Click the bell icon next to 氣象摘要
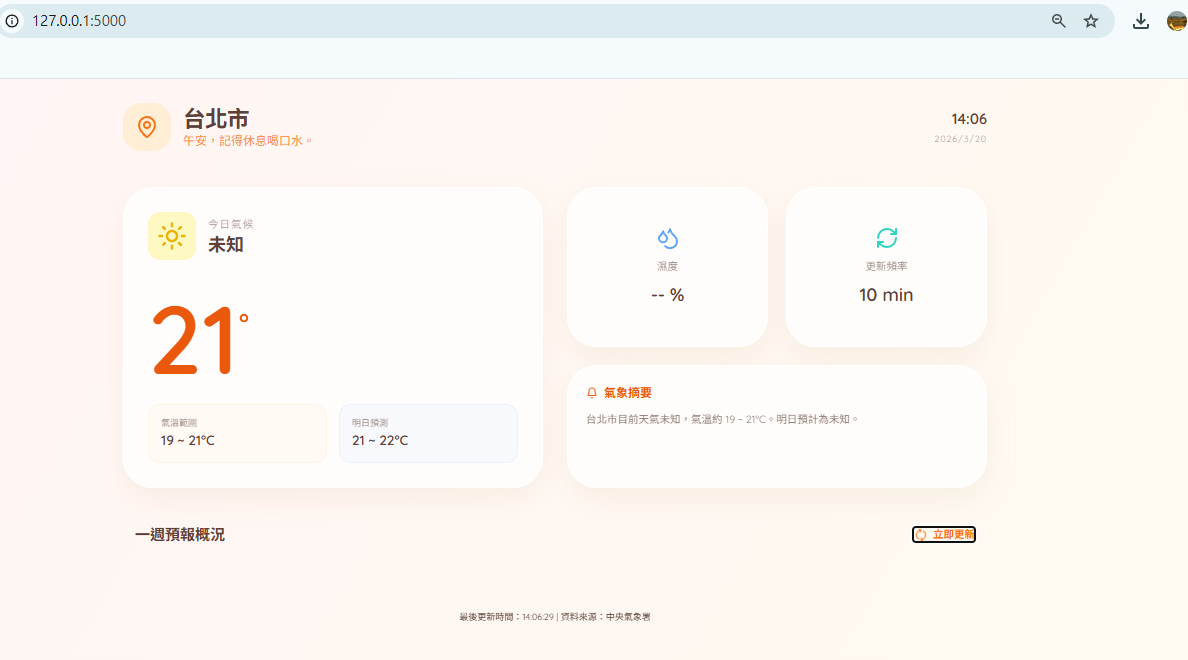 point(589,392)
